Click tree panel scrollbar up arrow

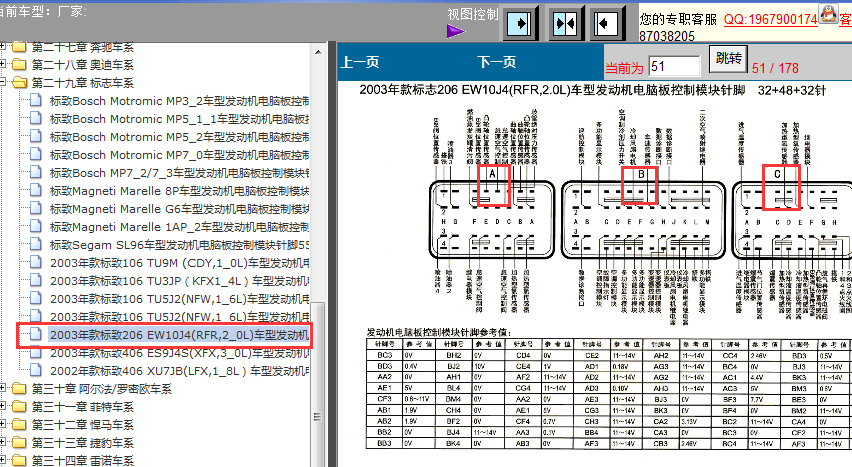(x=318, y=52)
